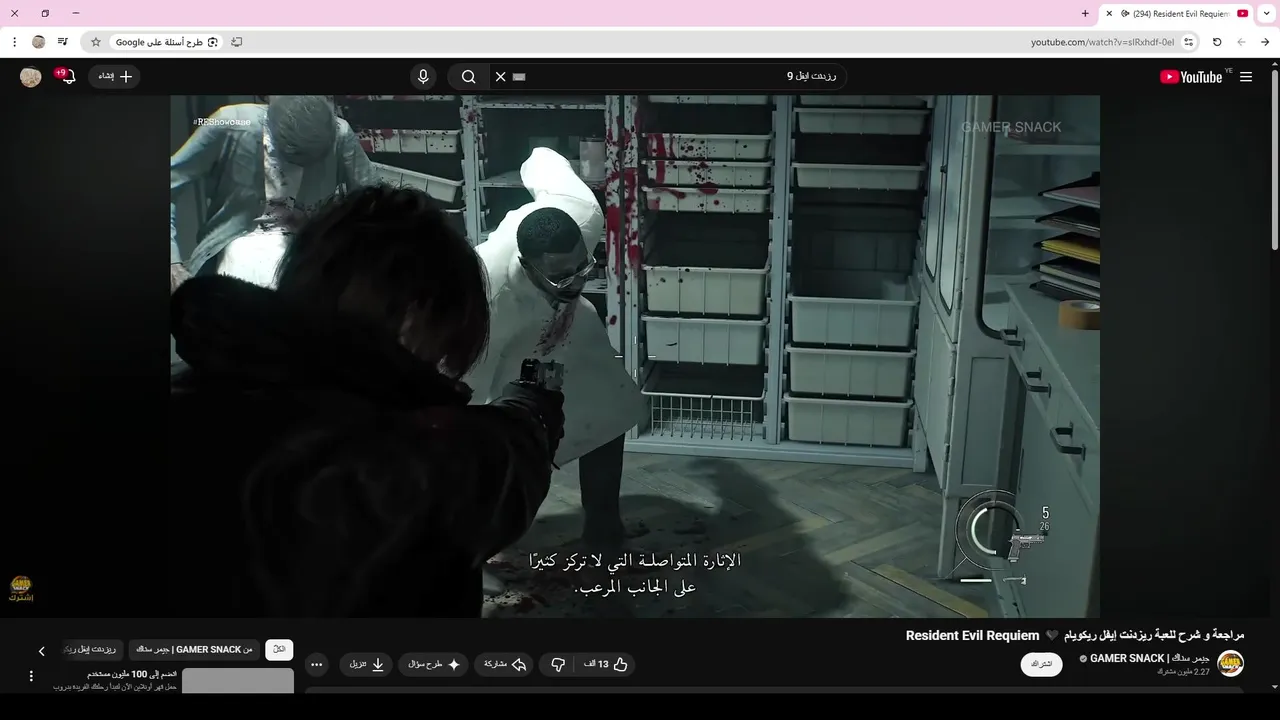Switch to the Resident Evil Requiem tab
The image size is (1280, 720).
[x=1176, y=14]
